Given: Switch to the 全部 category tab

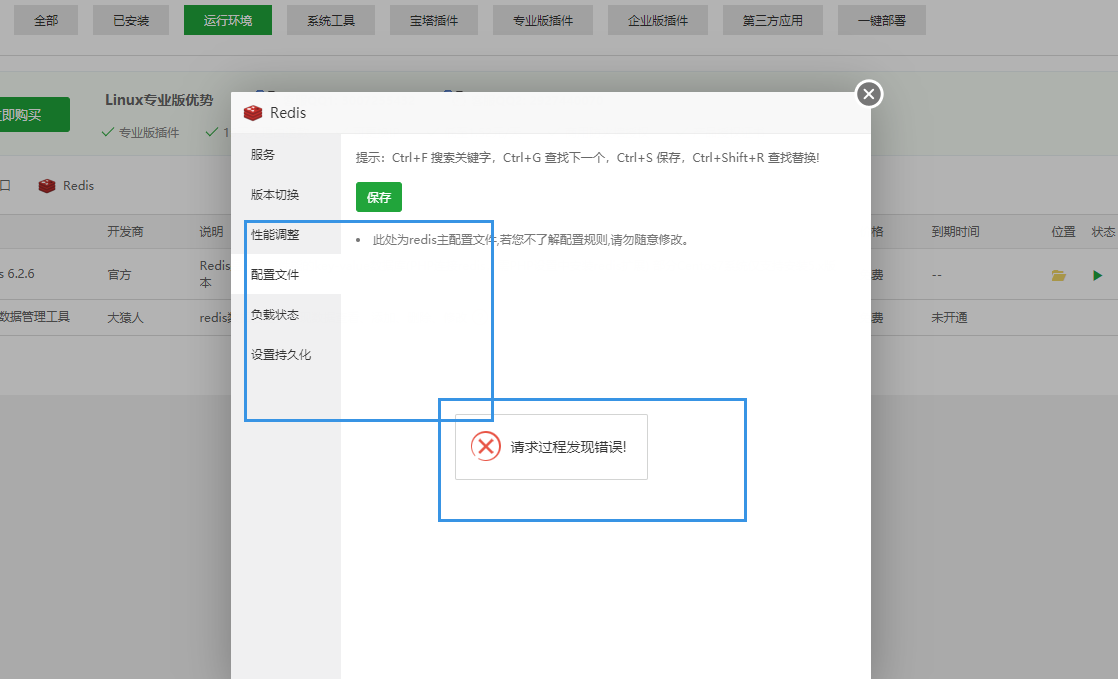Looking at the screenshot, I should click(46, 21).
